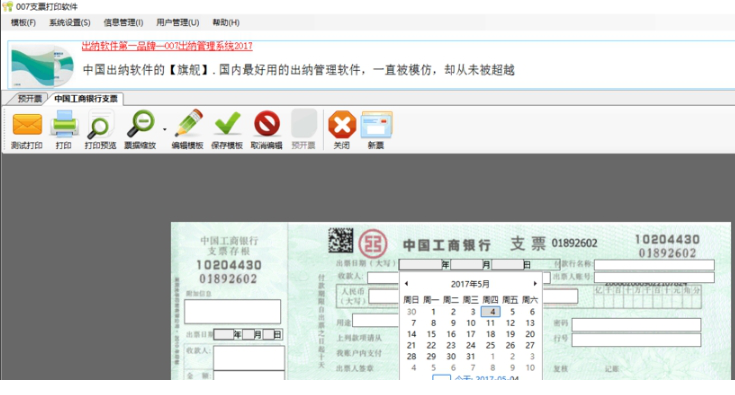Click the disabled 预开票 toolbar icon
This screenshot has width=735, height=395.
point(304,124)
